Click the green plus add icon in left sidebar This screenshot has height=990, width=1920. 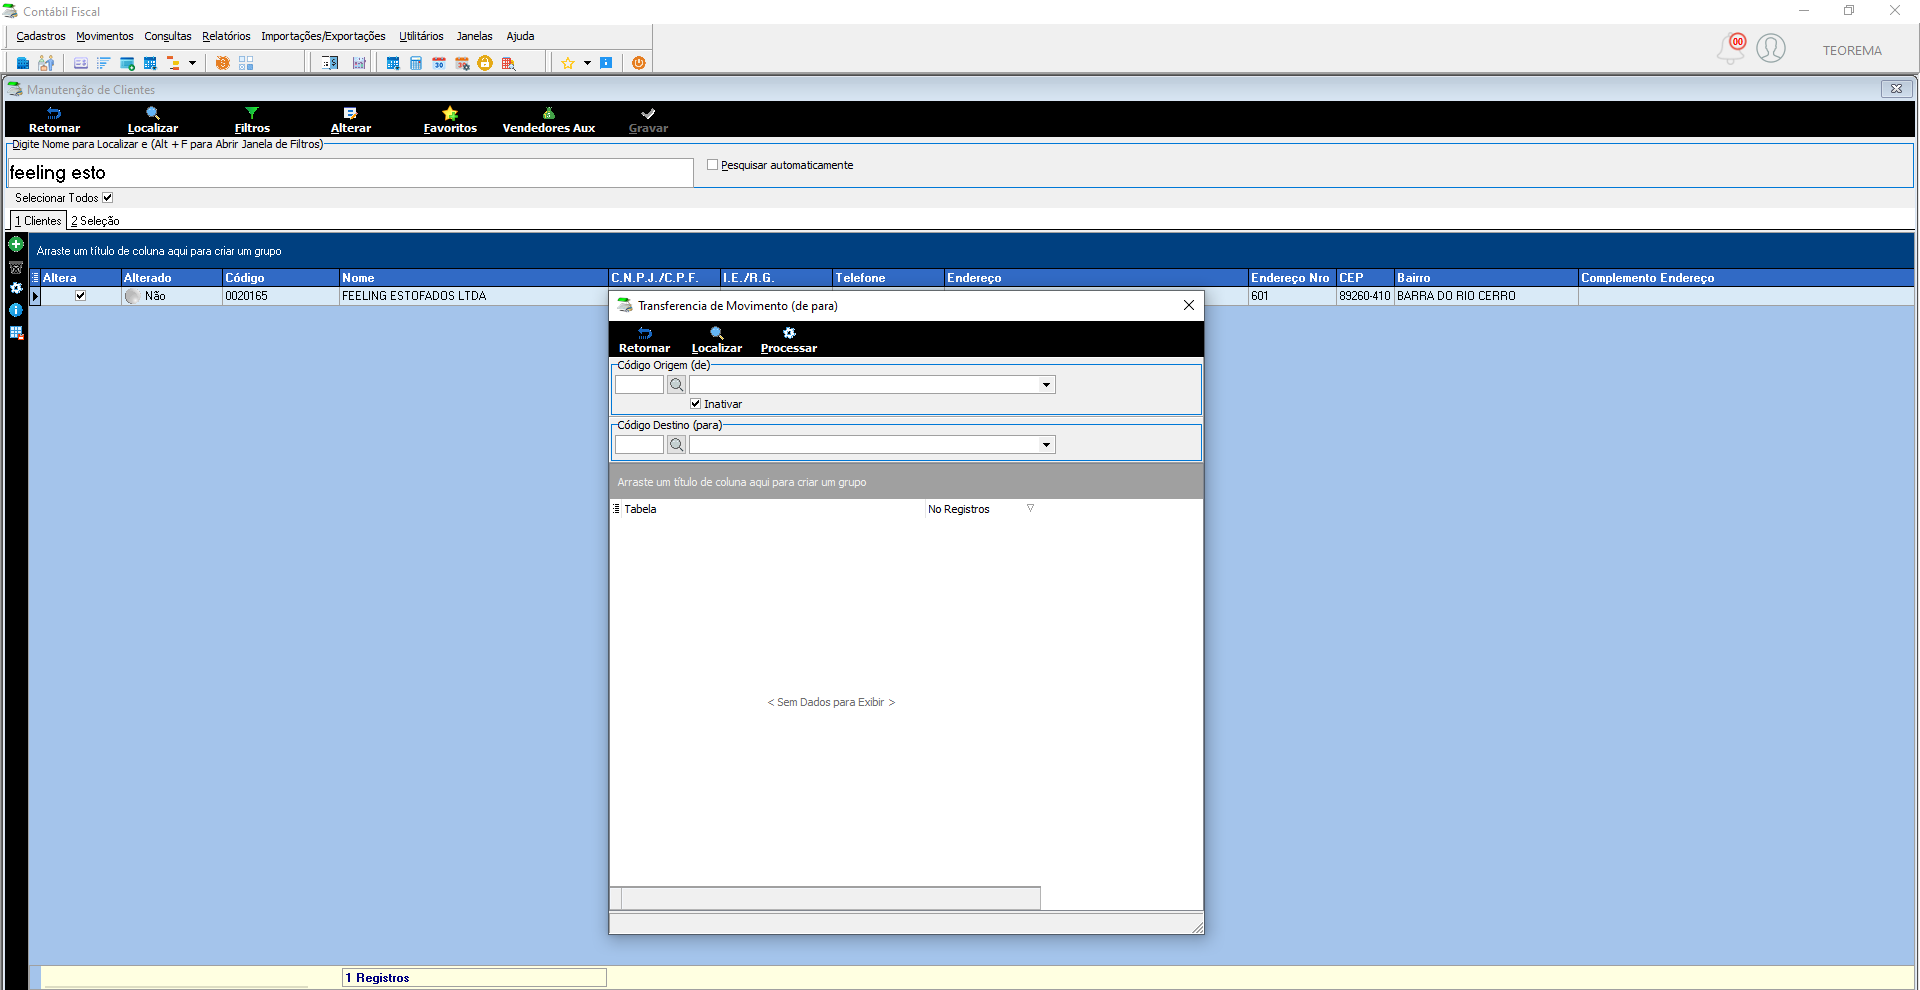[x=16, y=244]
